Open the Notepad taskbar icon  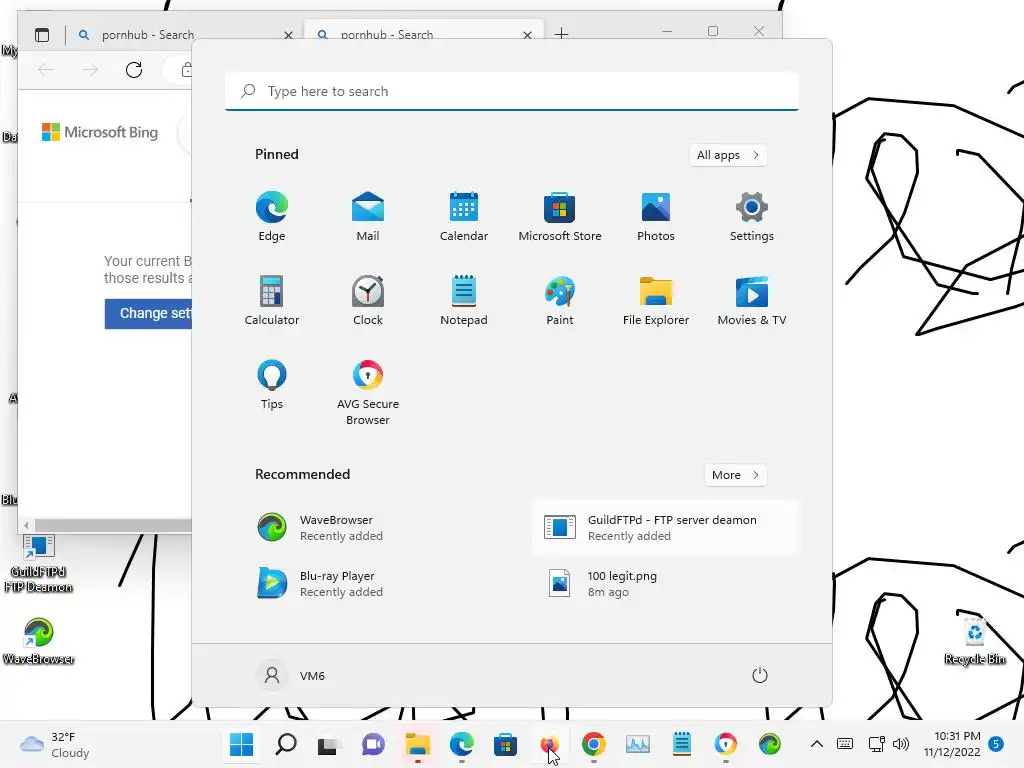[682, 744]
